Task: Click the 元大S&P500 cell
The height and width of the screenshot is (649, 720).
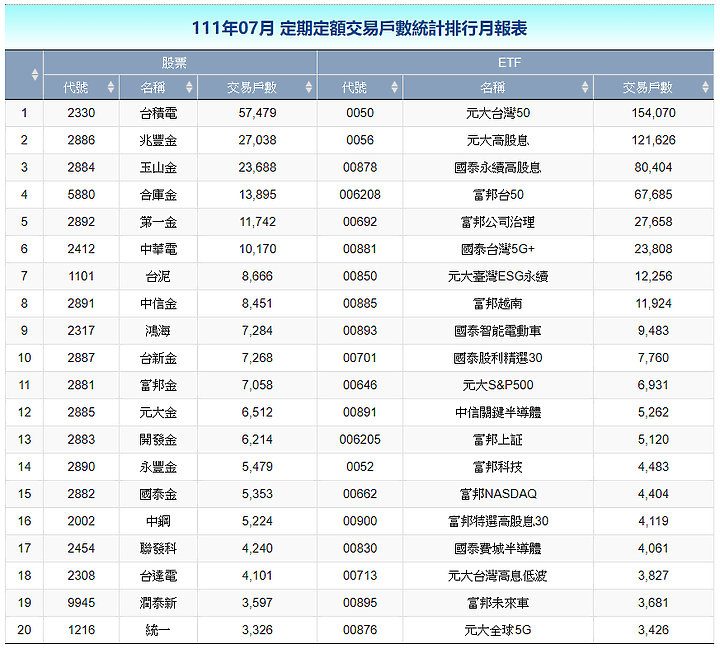Action: pyautogui.click(x=498, y=385)
